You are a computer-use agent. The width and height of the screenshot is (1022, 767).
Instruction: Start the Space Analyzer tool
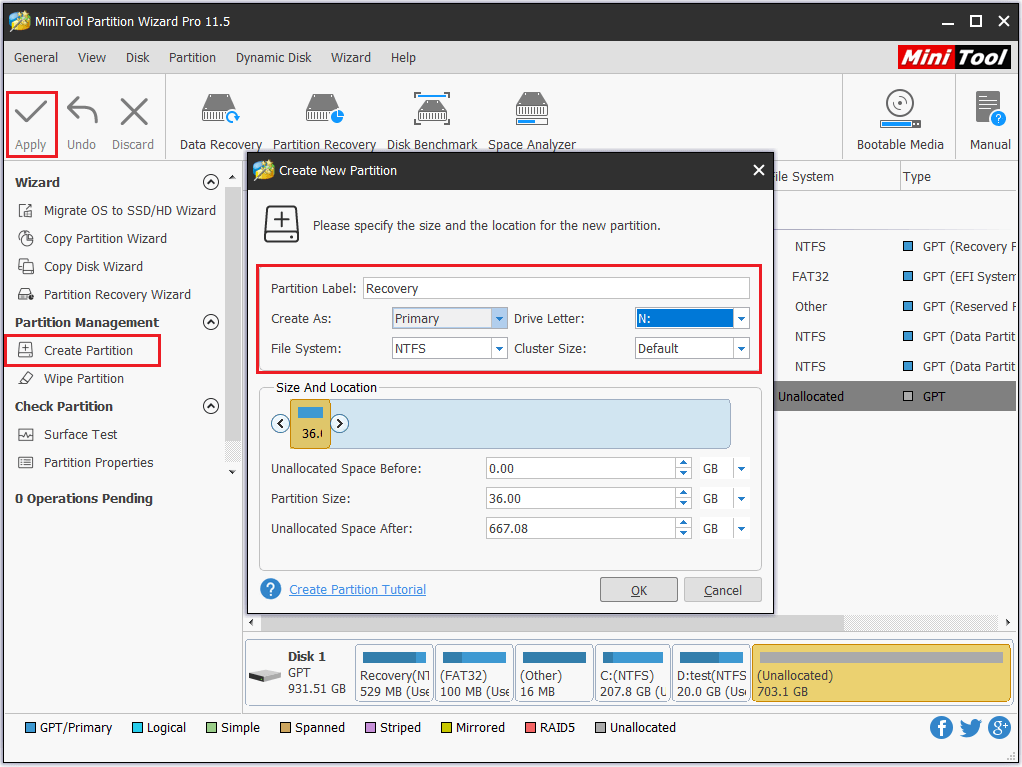(531, 110)
